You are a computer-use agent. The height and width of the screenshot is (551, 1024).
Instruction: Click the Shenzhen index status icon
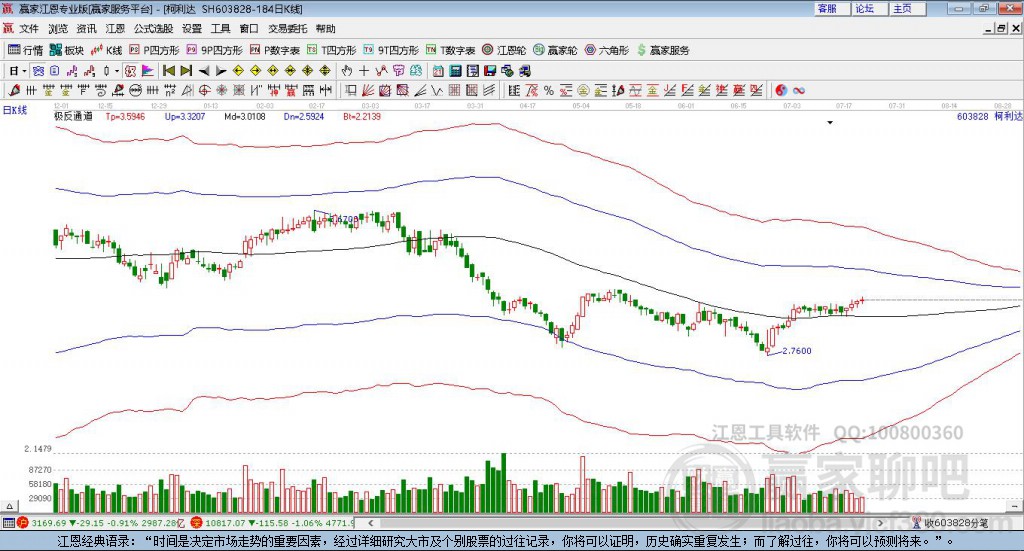(197, 523)
